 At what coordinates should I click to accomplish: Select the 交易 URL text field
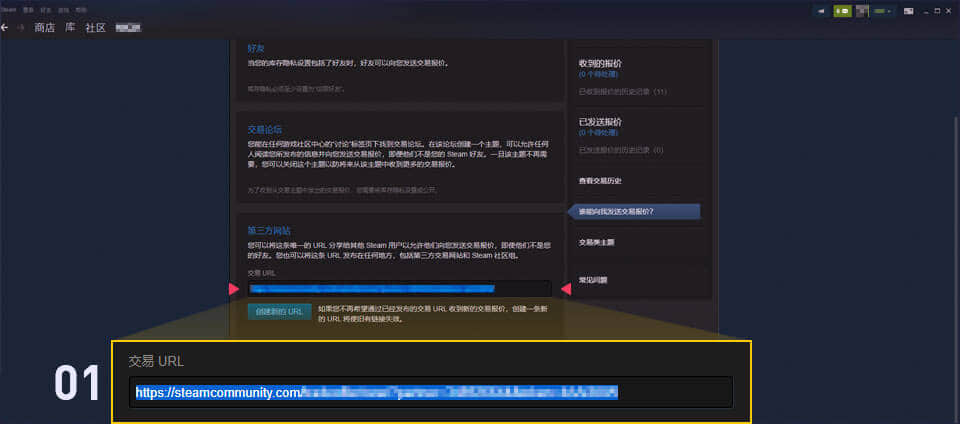pos(399,289)
